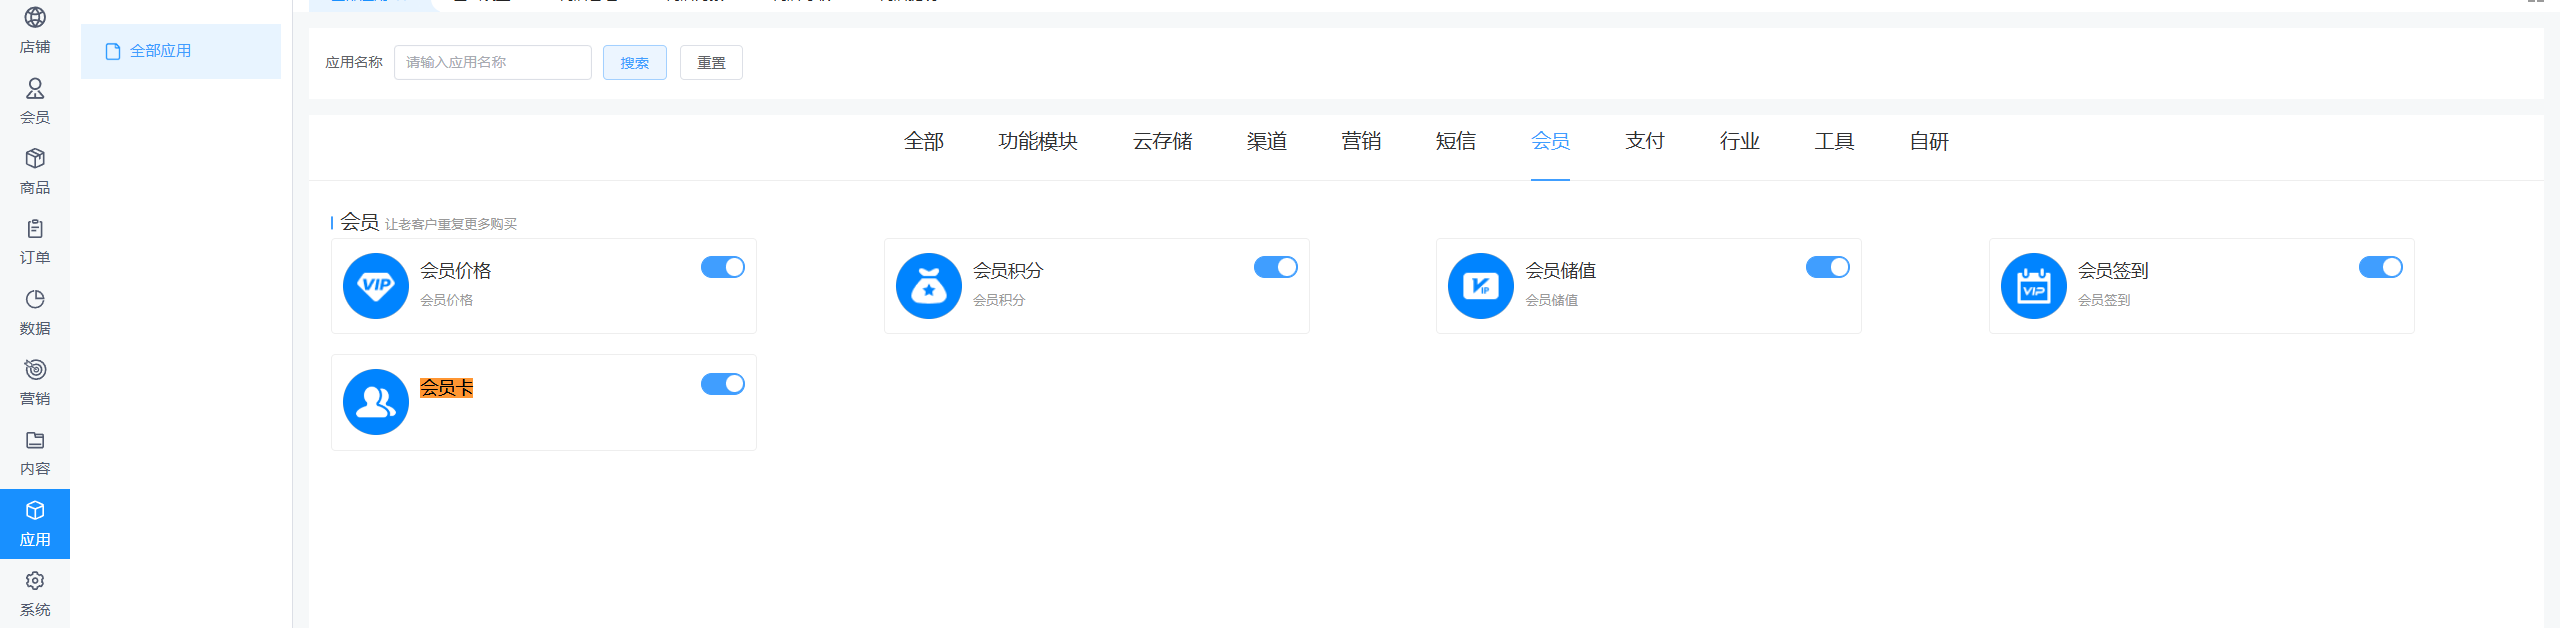Open the 会员储值 app title
The width and height of the screenshot is (2560, 628).
(x=1561, y=271)
